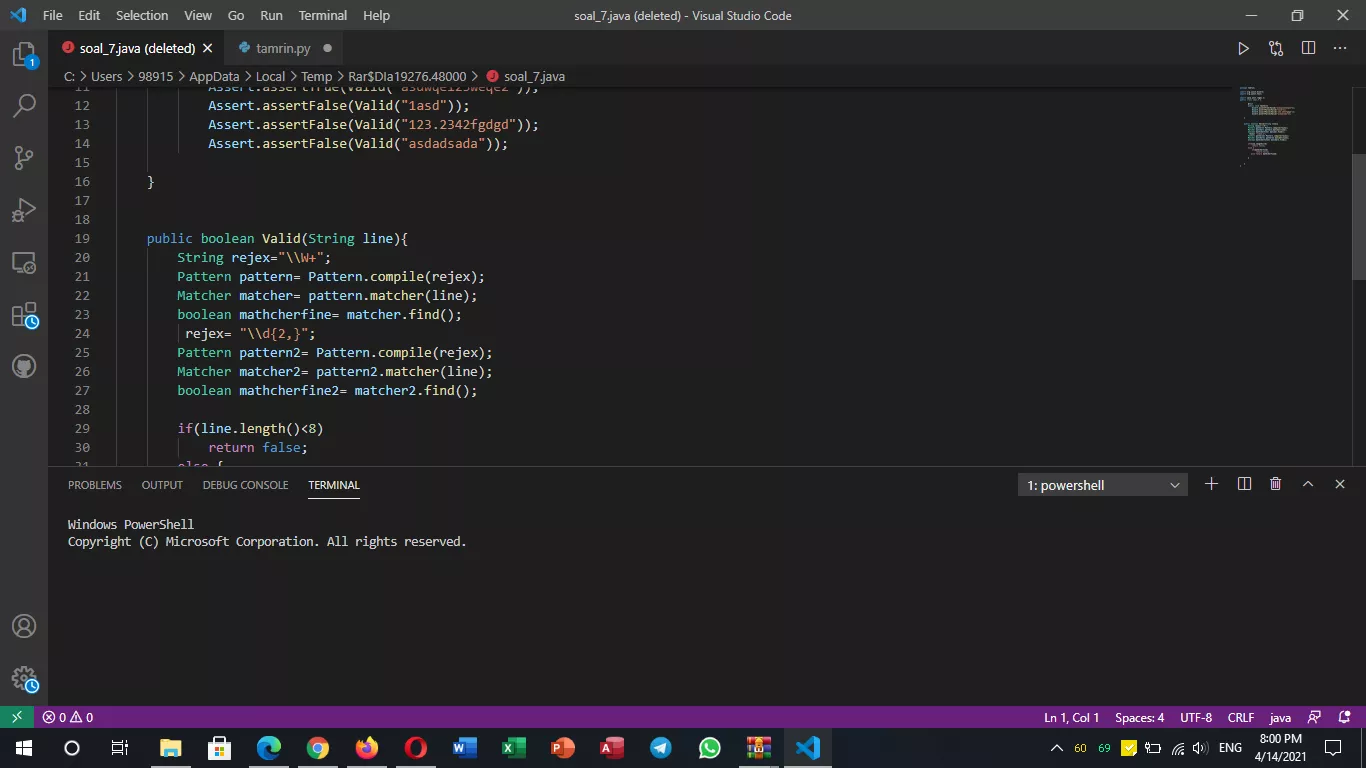Open the Extensions view

pos(24,315)
